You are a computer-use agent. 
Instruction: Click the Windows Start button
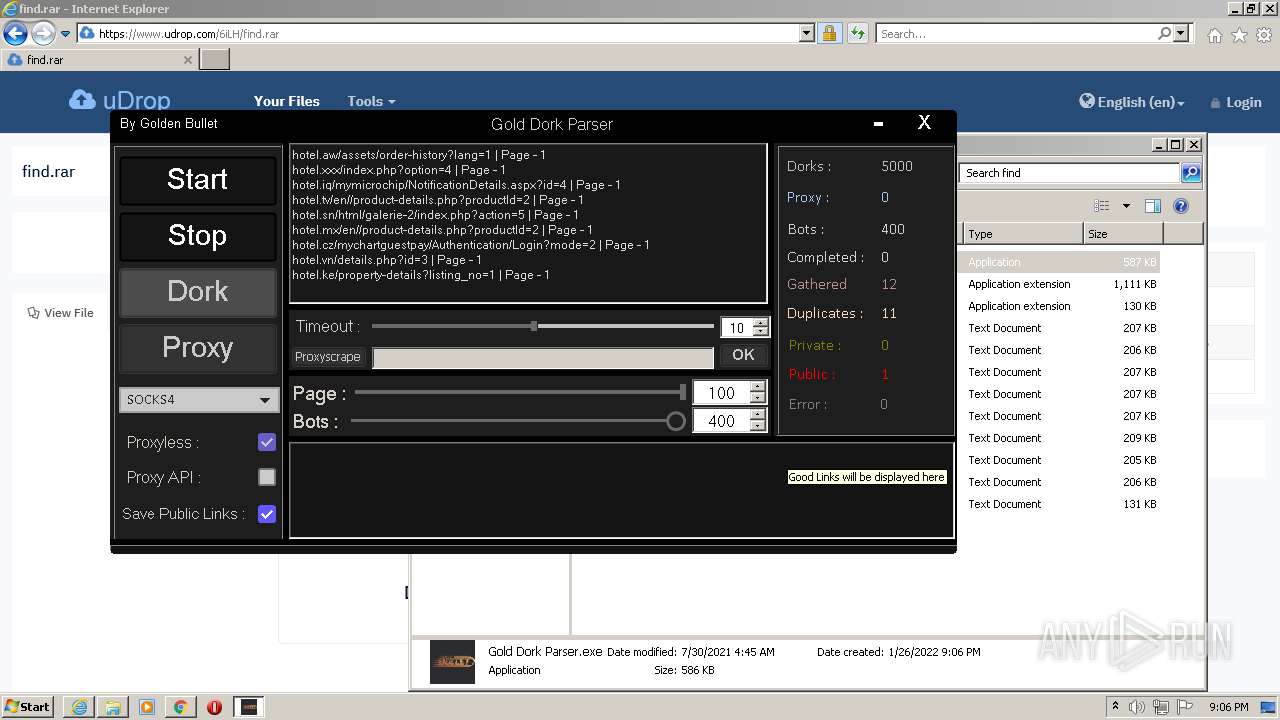pos(28,707)
